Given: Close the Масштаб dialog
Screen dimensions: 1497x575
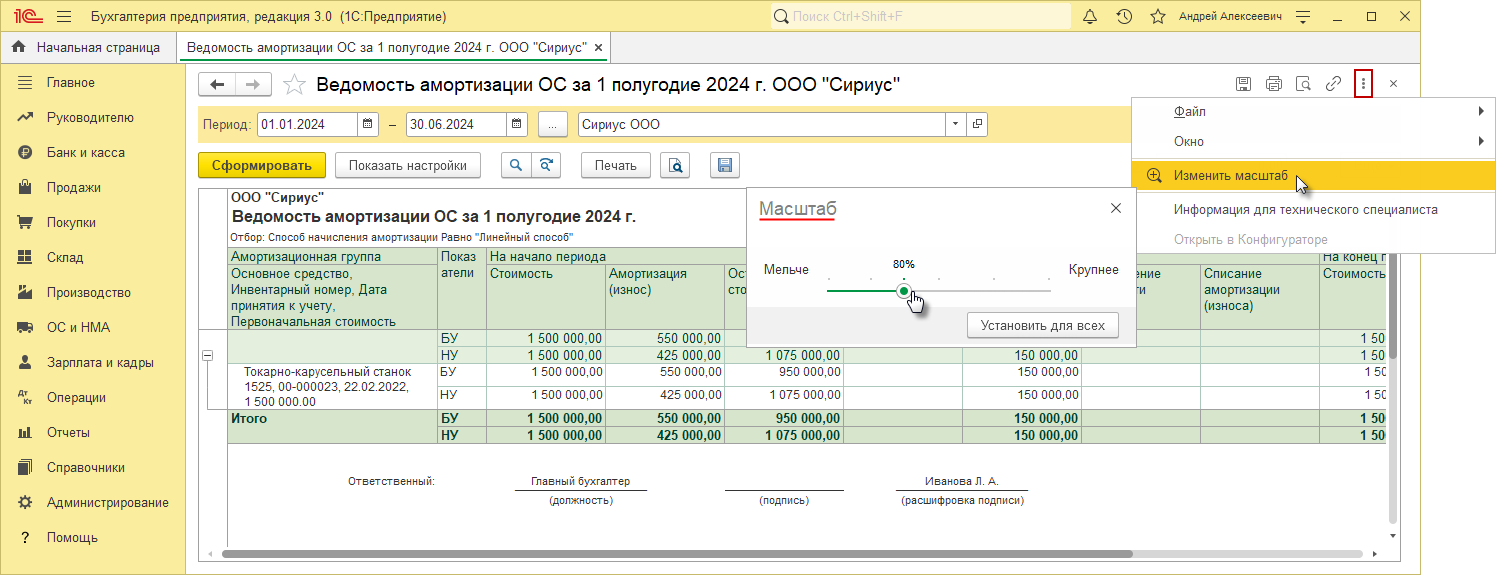Looking at the screenshot, I should [1116, 208].
